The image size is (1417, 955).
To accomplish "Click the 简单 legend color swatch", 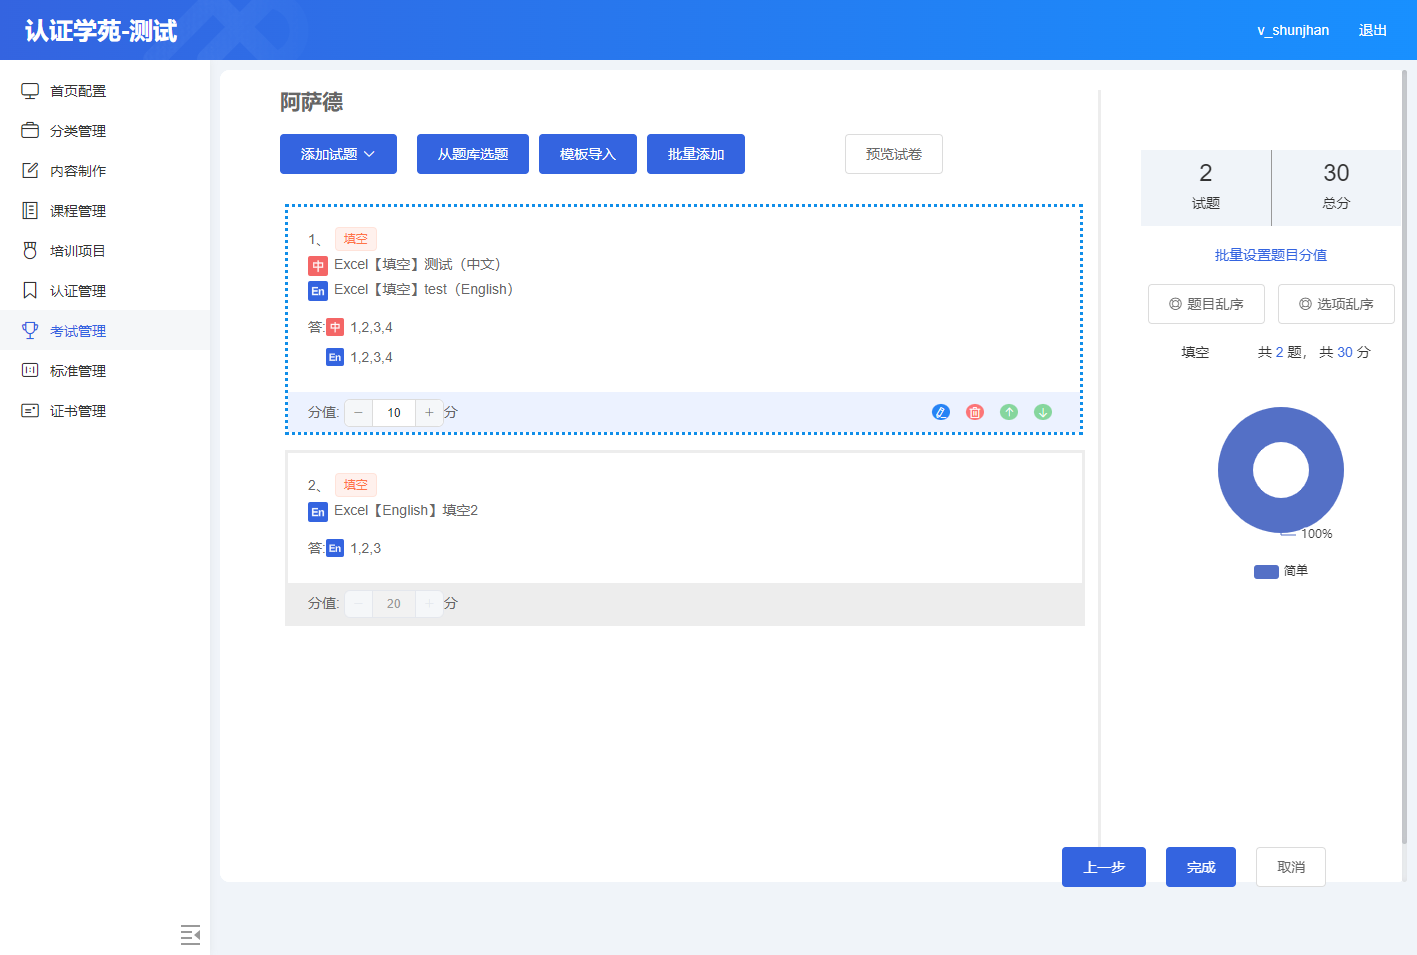I will pyautogui.click(x=1266, y=572).
